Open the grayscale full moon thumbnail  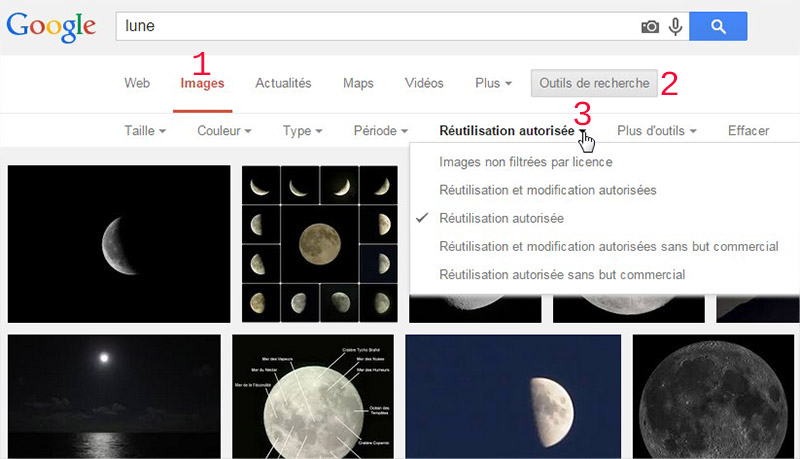tap(713, 396)
